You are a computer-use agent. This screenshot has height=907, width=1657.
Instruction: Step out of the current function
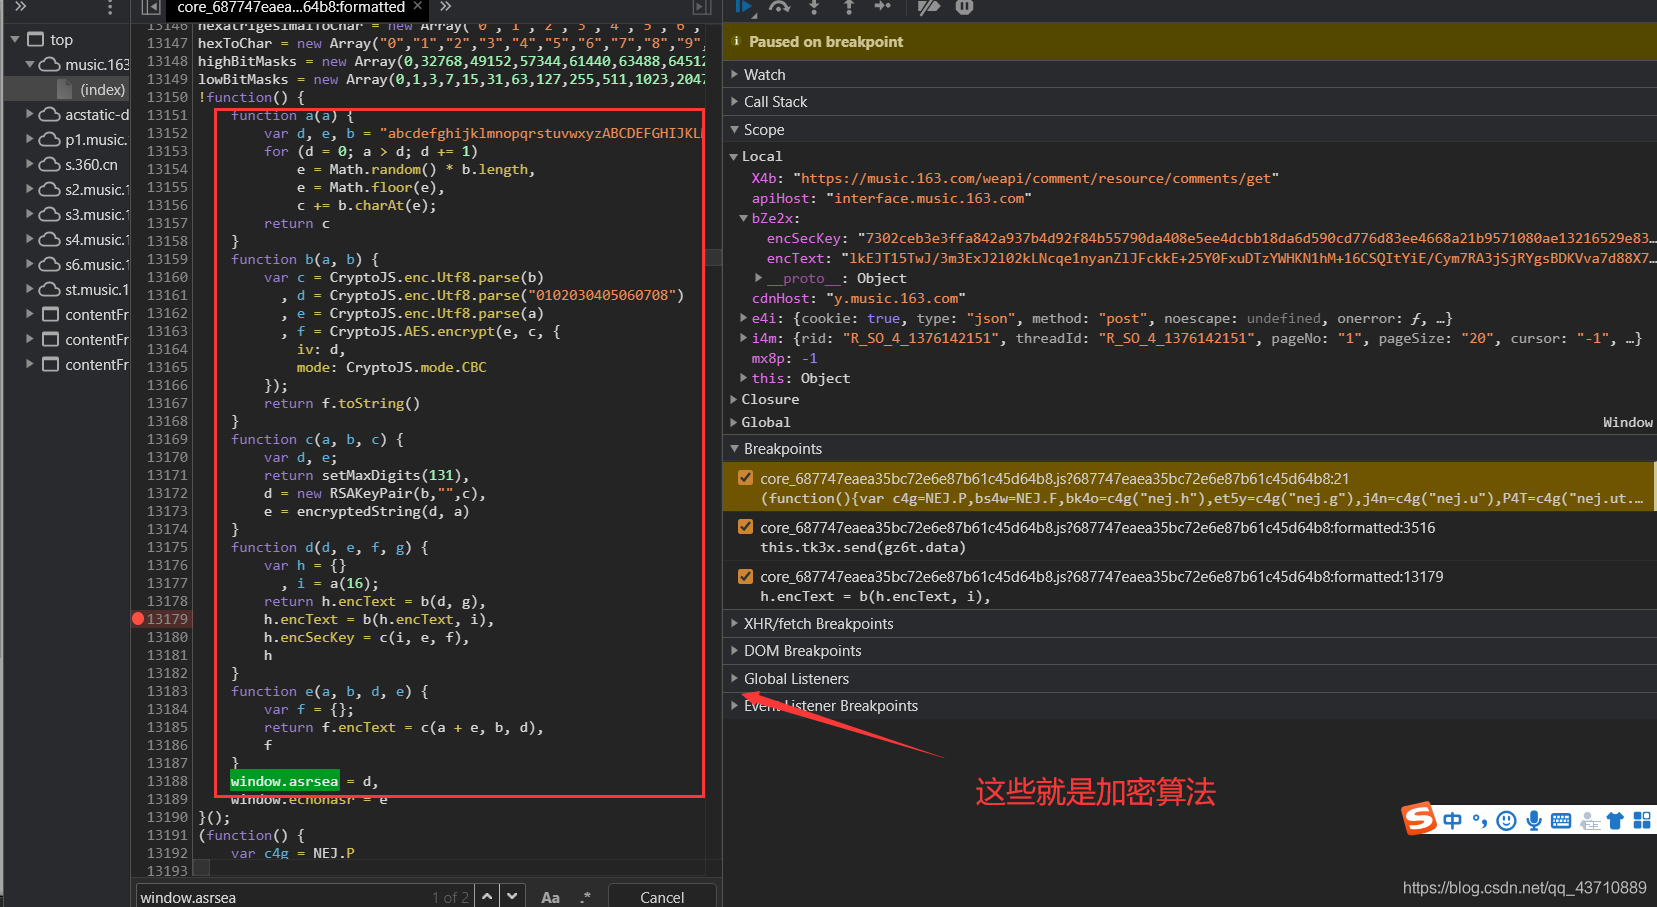tap(848, 7)
